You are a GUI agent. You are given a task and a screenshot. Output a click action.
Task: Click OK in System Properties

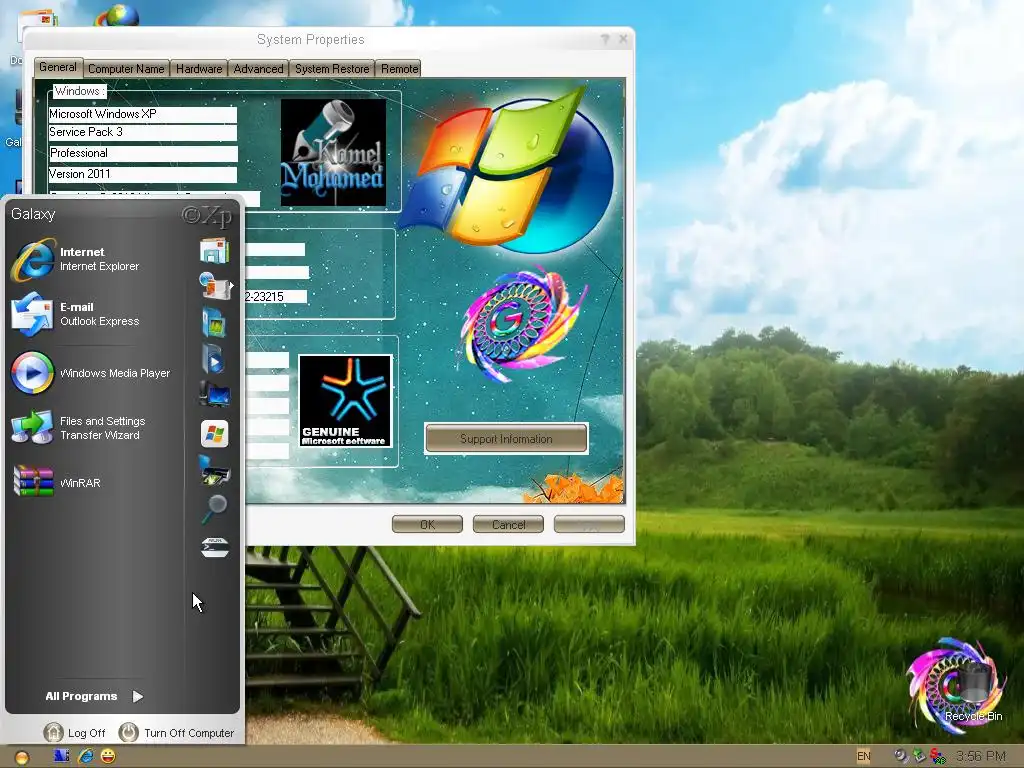(x=427, y=524)
